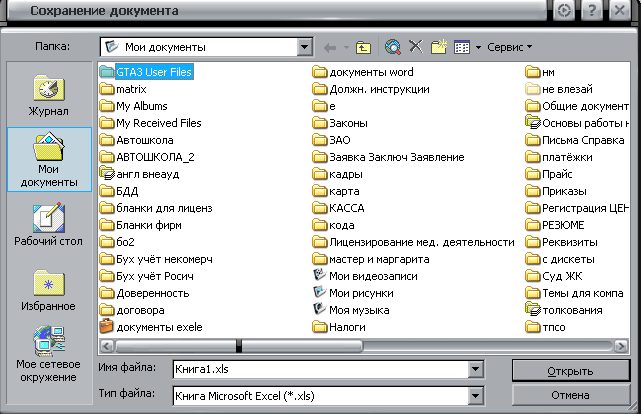Click the Views icon in toolbar

click(462, 47)
